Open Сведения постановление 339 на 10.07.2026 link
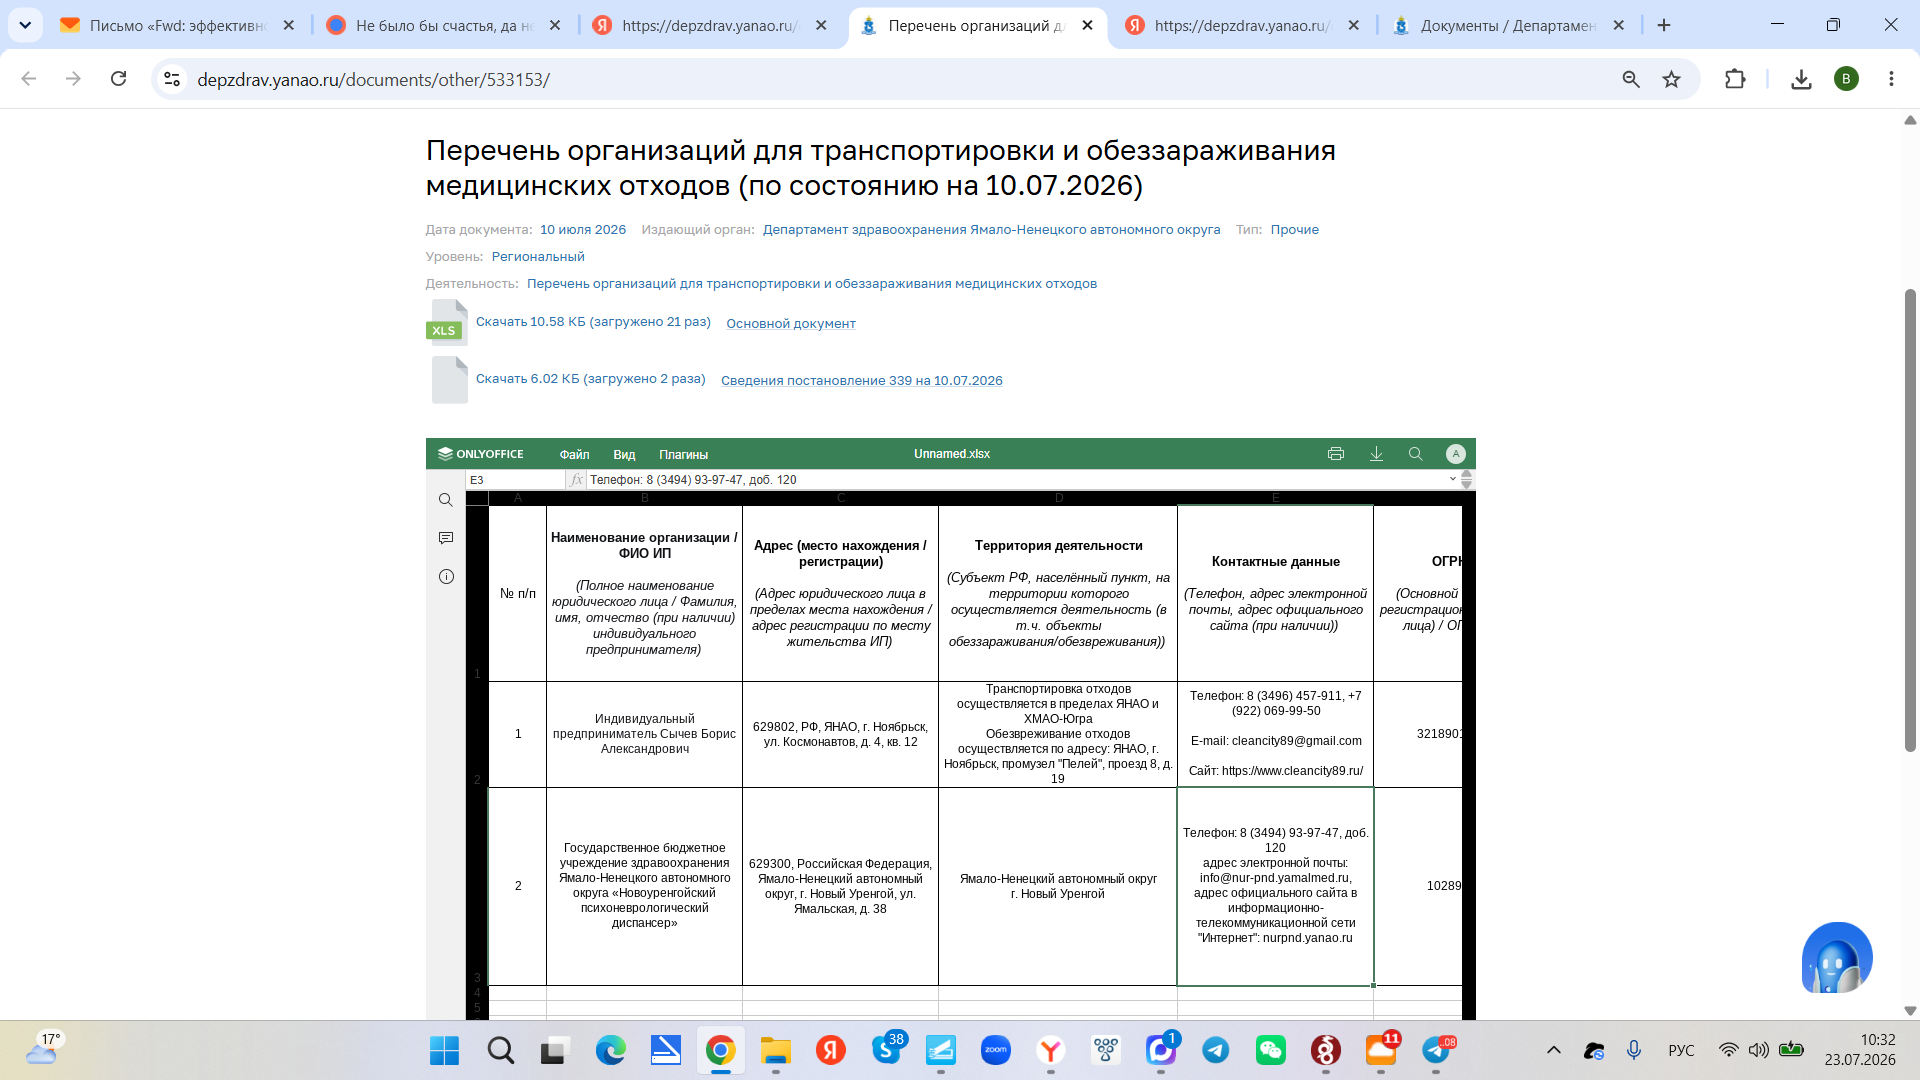Image resolution: width=1920 pixels, height=1080 pixels. pos(862,380)
